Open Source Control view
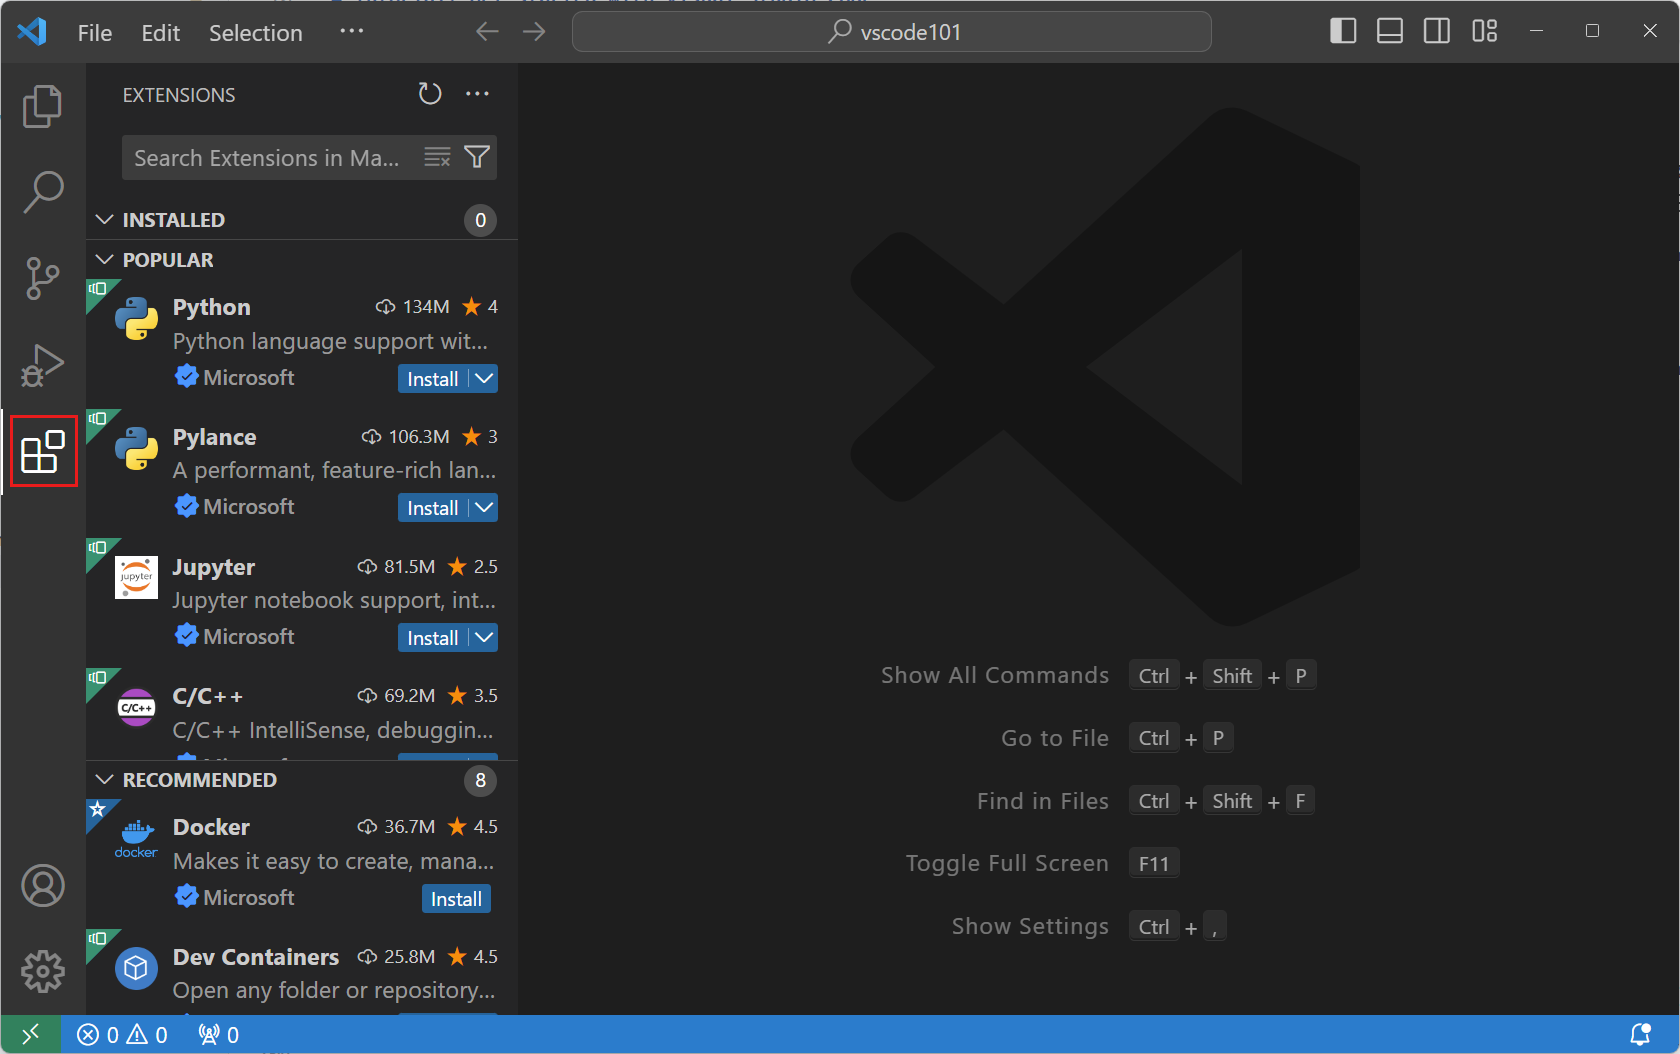 tap(42, 278)
